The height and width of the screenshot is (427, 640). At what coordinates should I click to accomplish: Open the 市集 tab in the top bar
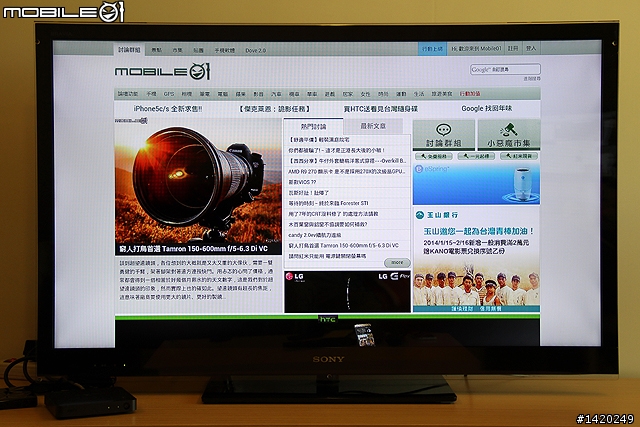pyautogui.click(x=177, y=50)
